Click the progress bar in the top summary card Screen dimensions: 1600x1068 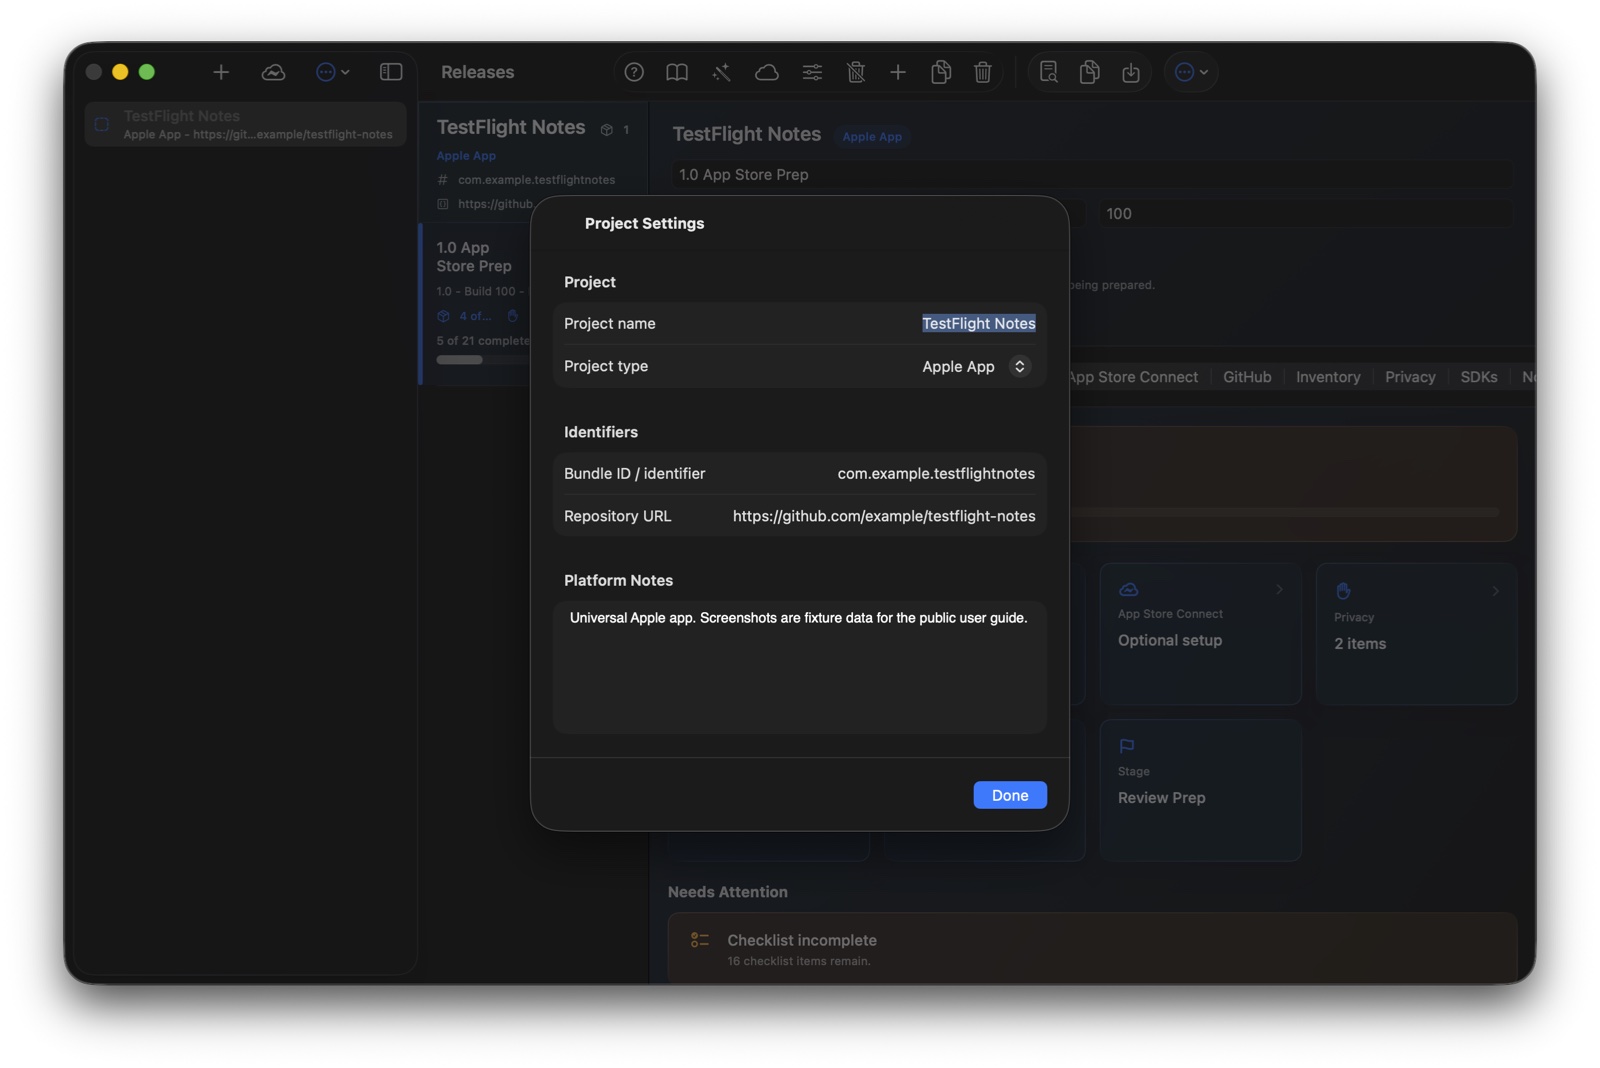(1285, 512)
